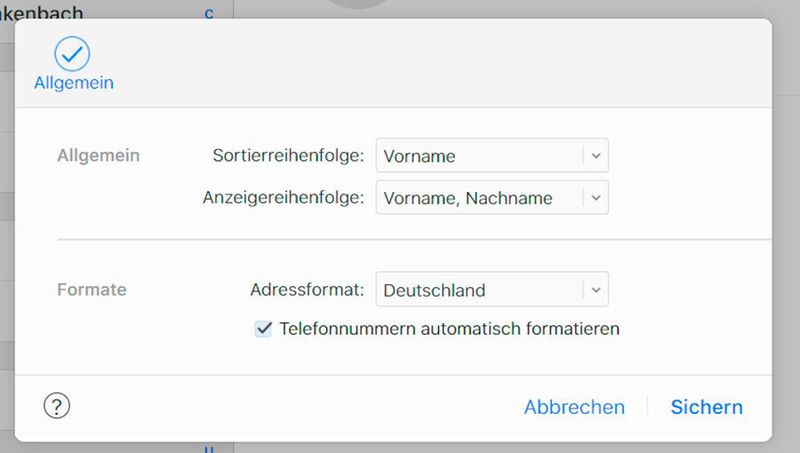Click the Allgemein tab label
The width and height of the screenshot is (800, 453).
coord(74,83)
